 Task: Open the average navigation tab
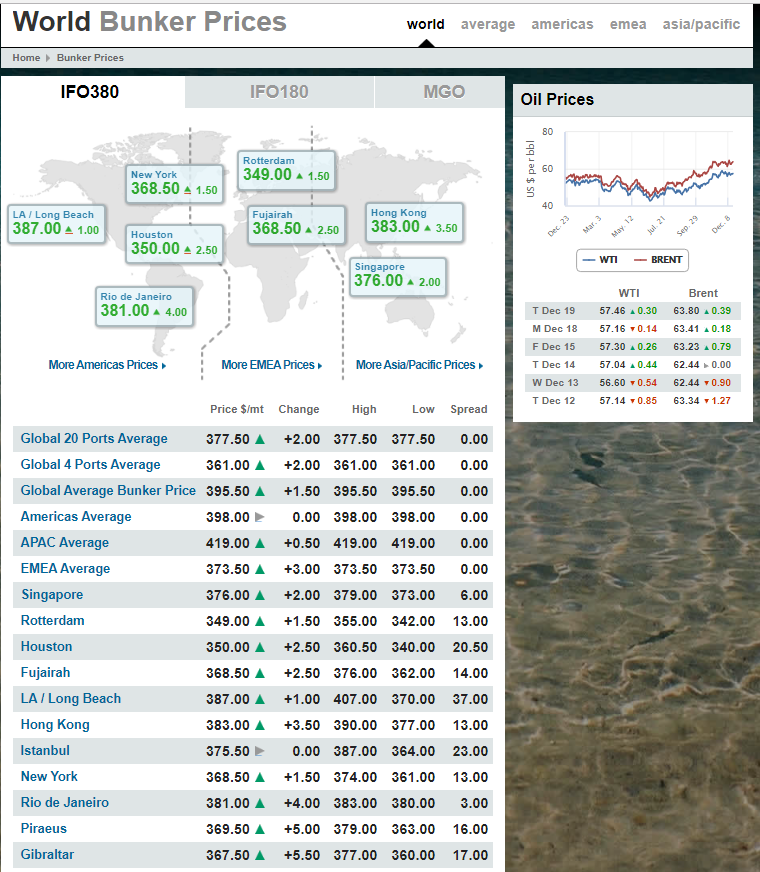tap(488, 24)
